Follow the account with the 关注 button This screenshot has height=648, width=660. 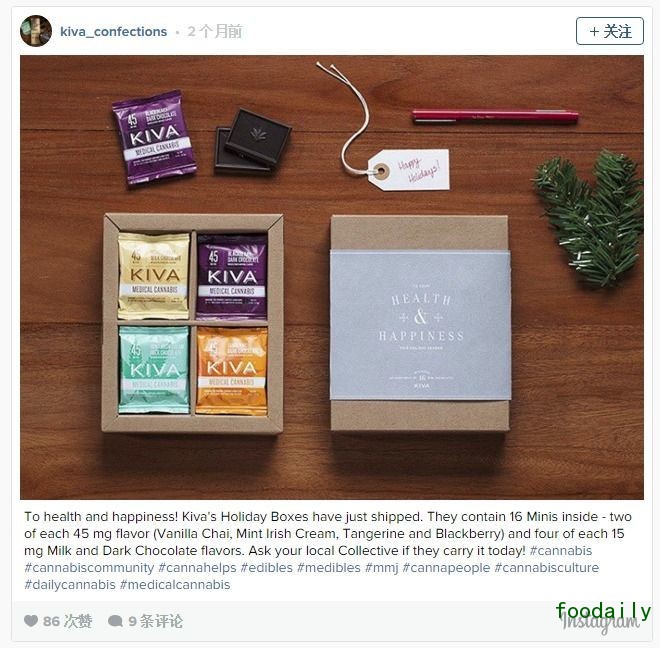(609, 31)
